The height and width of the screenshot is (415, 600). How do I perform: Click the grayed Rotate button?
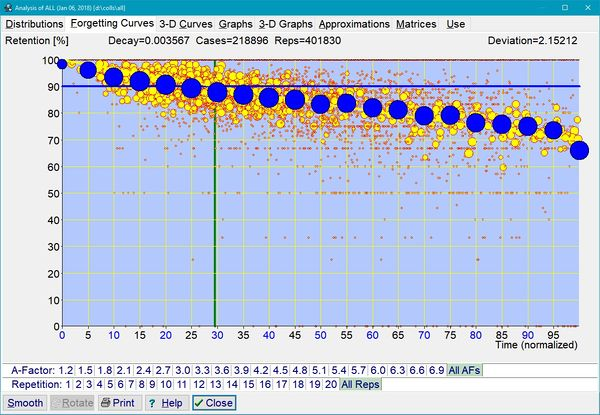click(x=72, y=403)
